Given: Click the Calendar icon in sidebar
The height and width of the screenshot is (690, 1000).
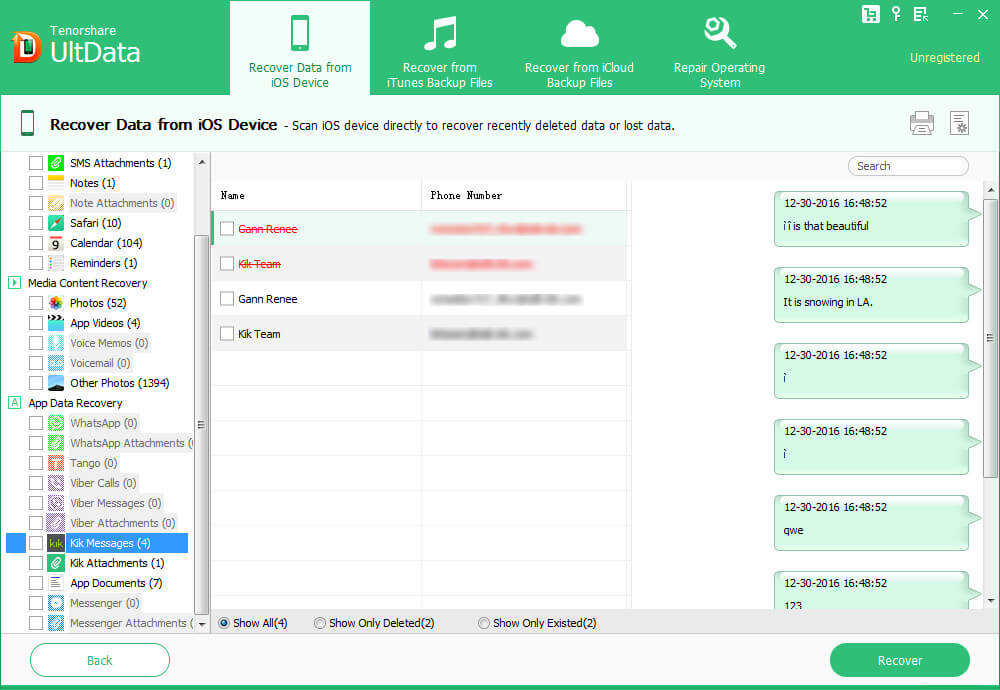Looking at the screenshot, I should click(56, 243).
